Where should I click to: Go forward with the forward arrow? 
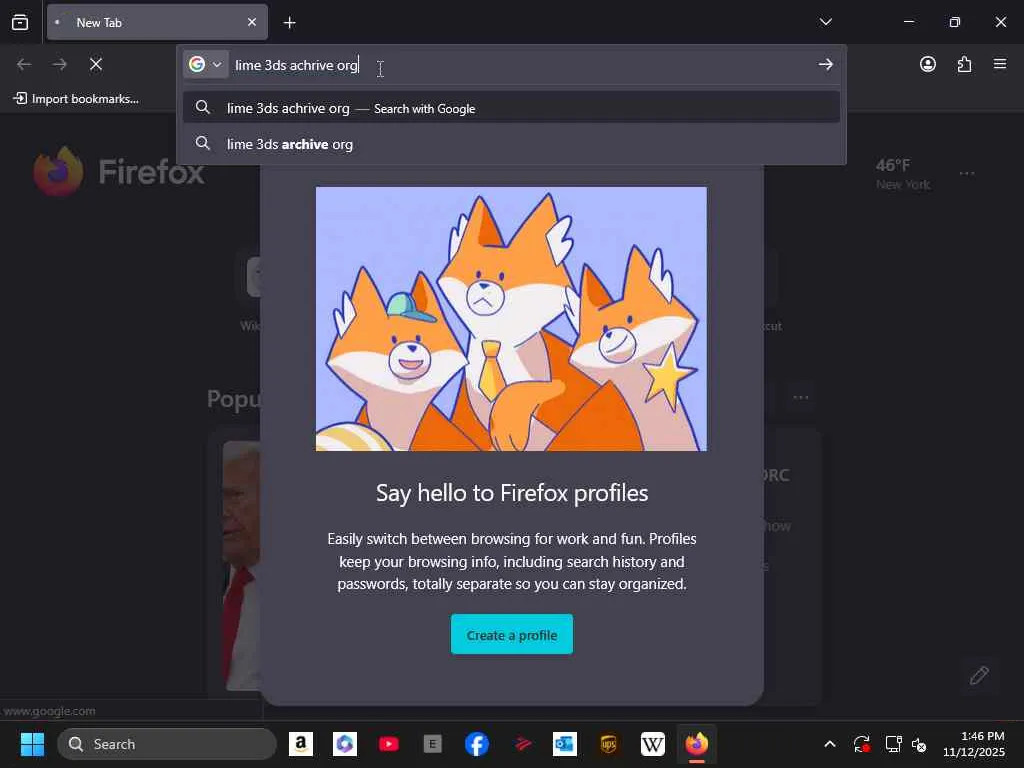(59, 64)
